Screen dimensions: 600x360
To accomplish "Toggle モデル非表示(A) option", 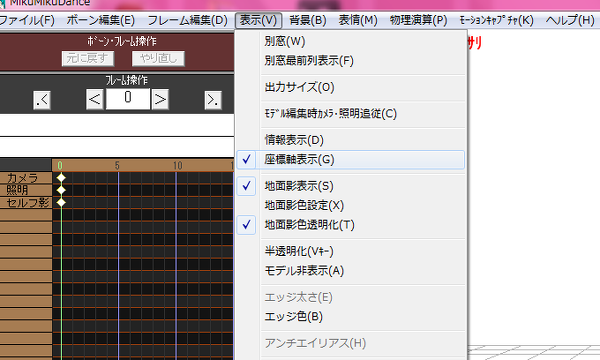I will [x=351, y=271].
